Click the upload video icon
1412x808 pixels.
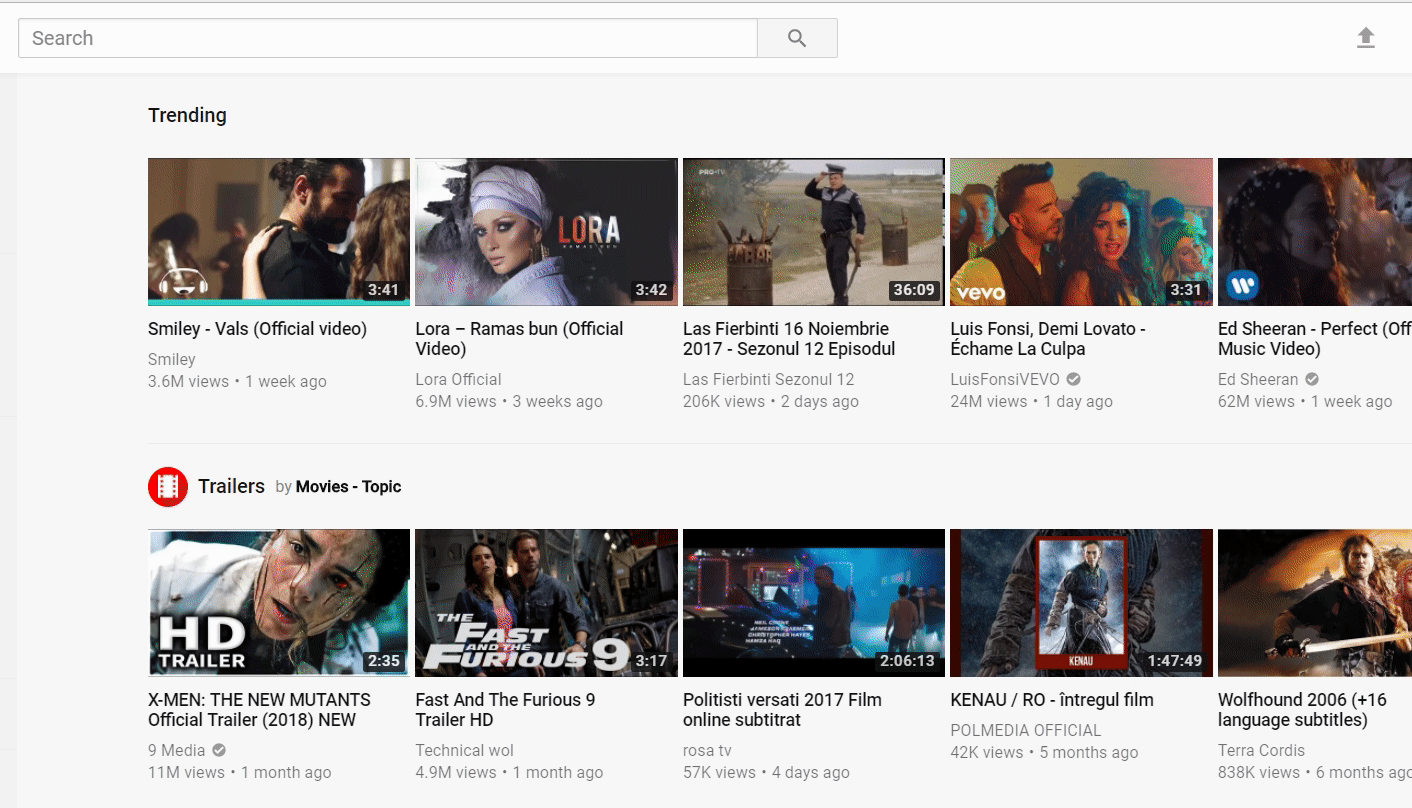coord(1365,38)
